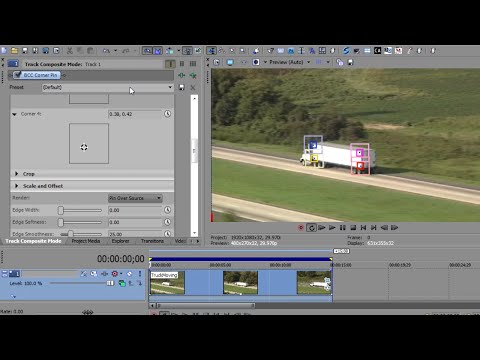Click the Corner 4 position crosshair point
480x360 pixels.
(x=84, y=147)
